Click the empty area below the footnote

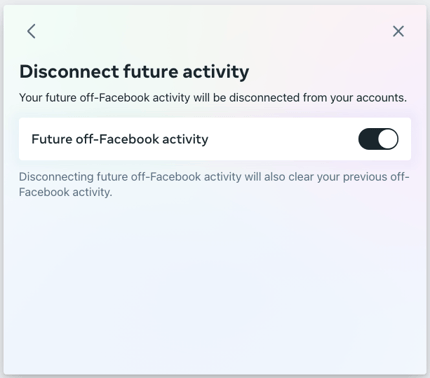(215, 283)
